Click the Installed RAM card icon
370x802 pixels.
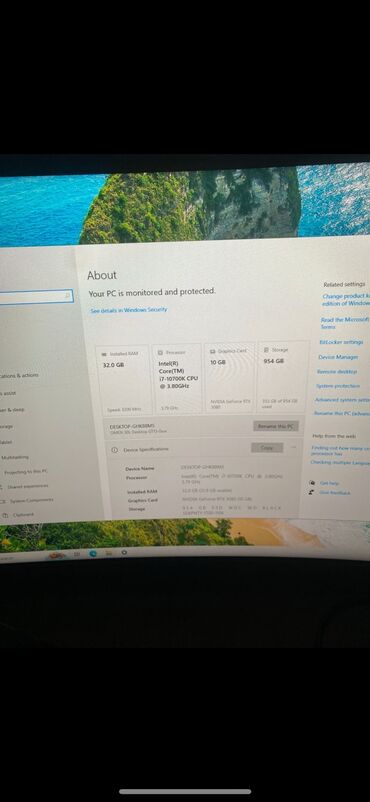[105, 353]
